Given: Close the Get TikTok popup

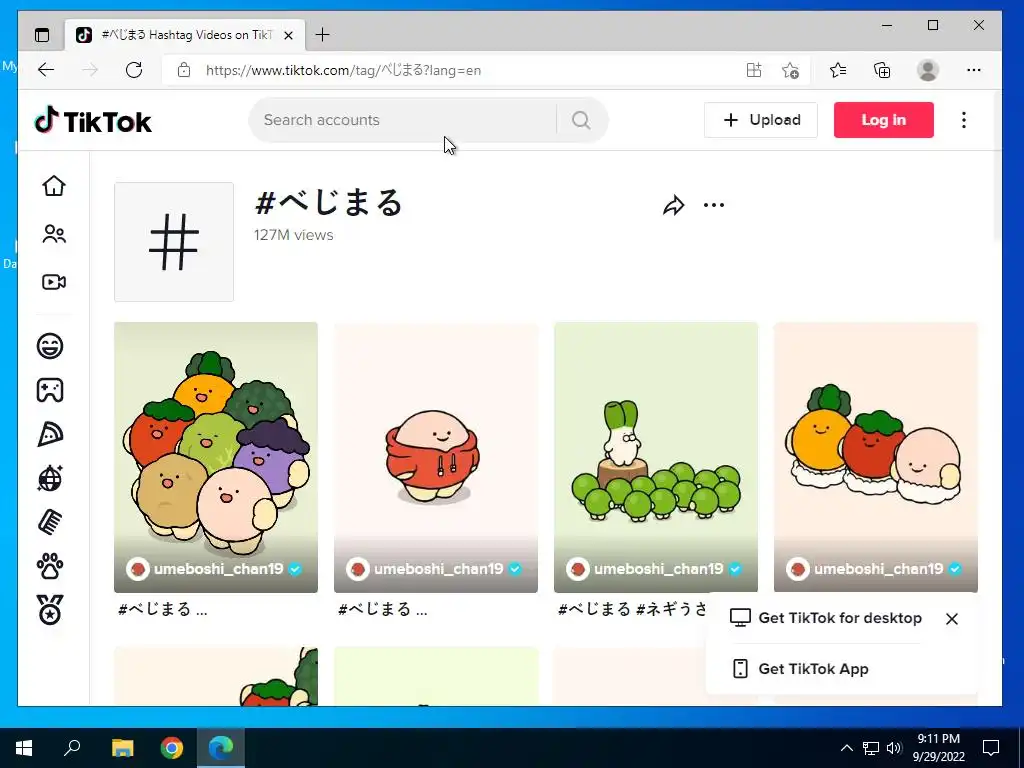Looking at the screenshot, I should click(x=952, y=618).
